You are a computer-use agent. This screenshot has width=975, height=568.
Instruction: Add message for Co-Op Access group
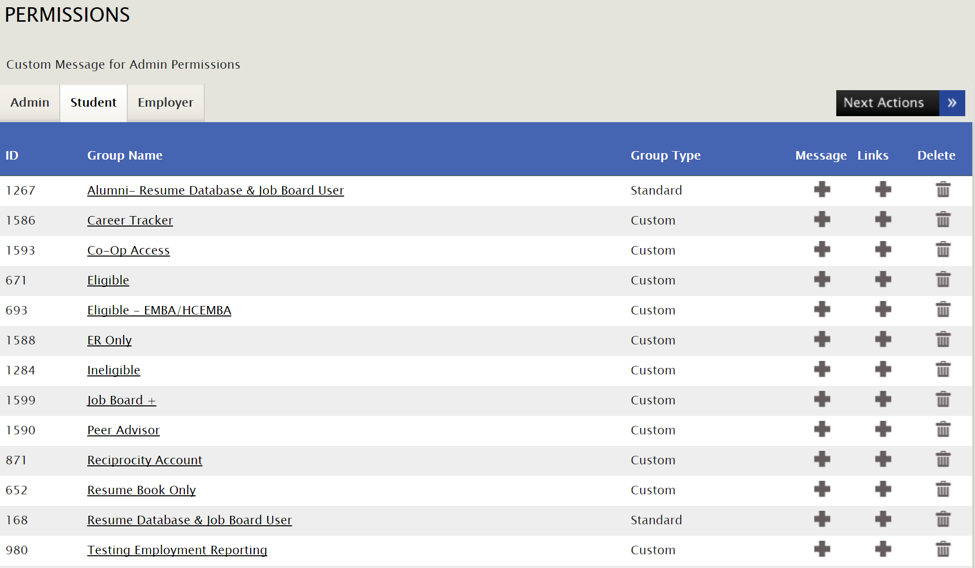(822, 249)
